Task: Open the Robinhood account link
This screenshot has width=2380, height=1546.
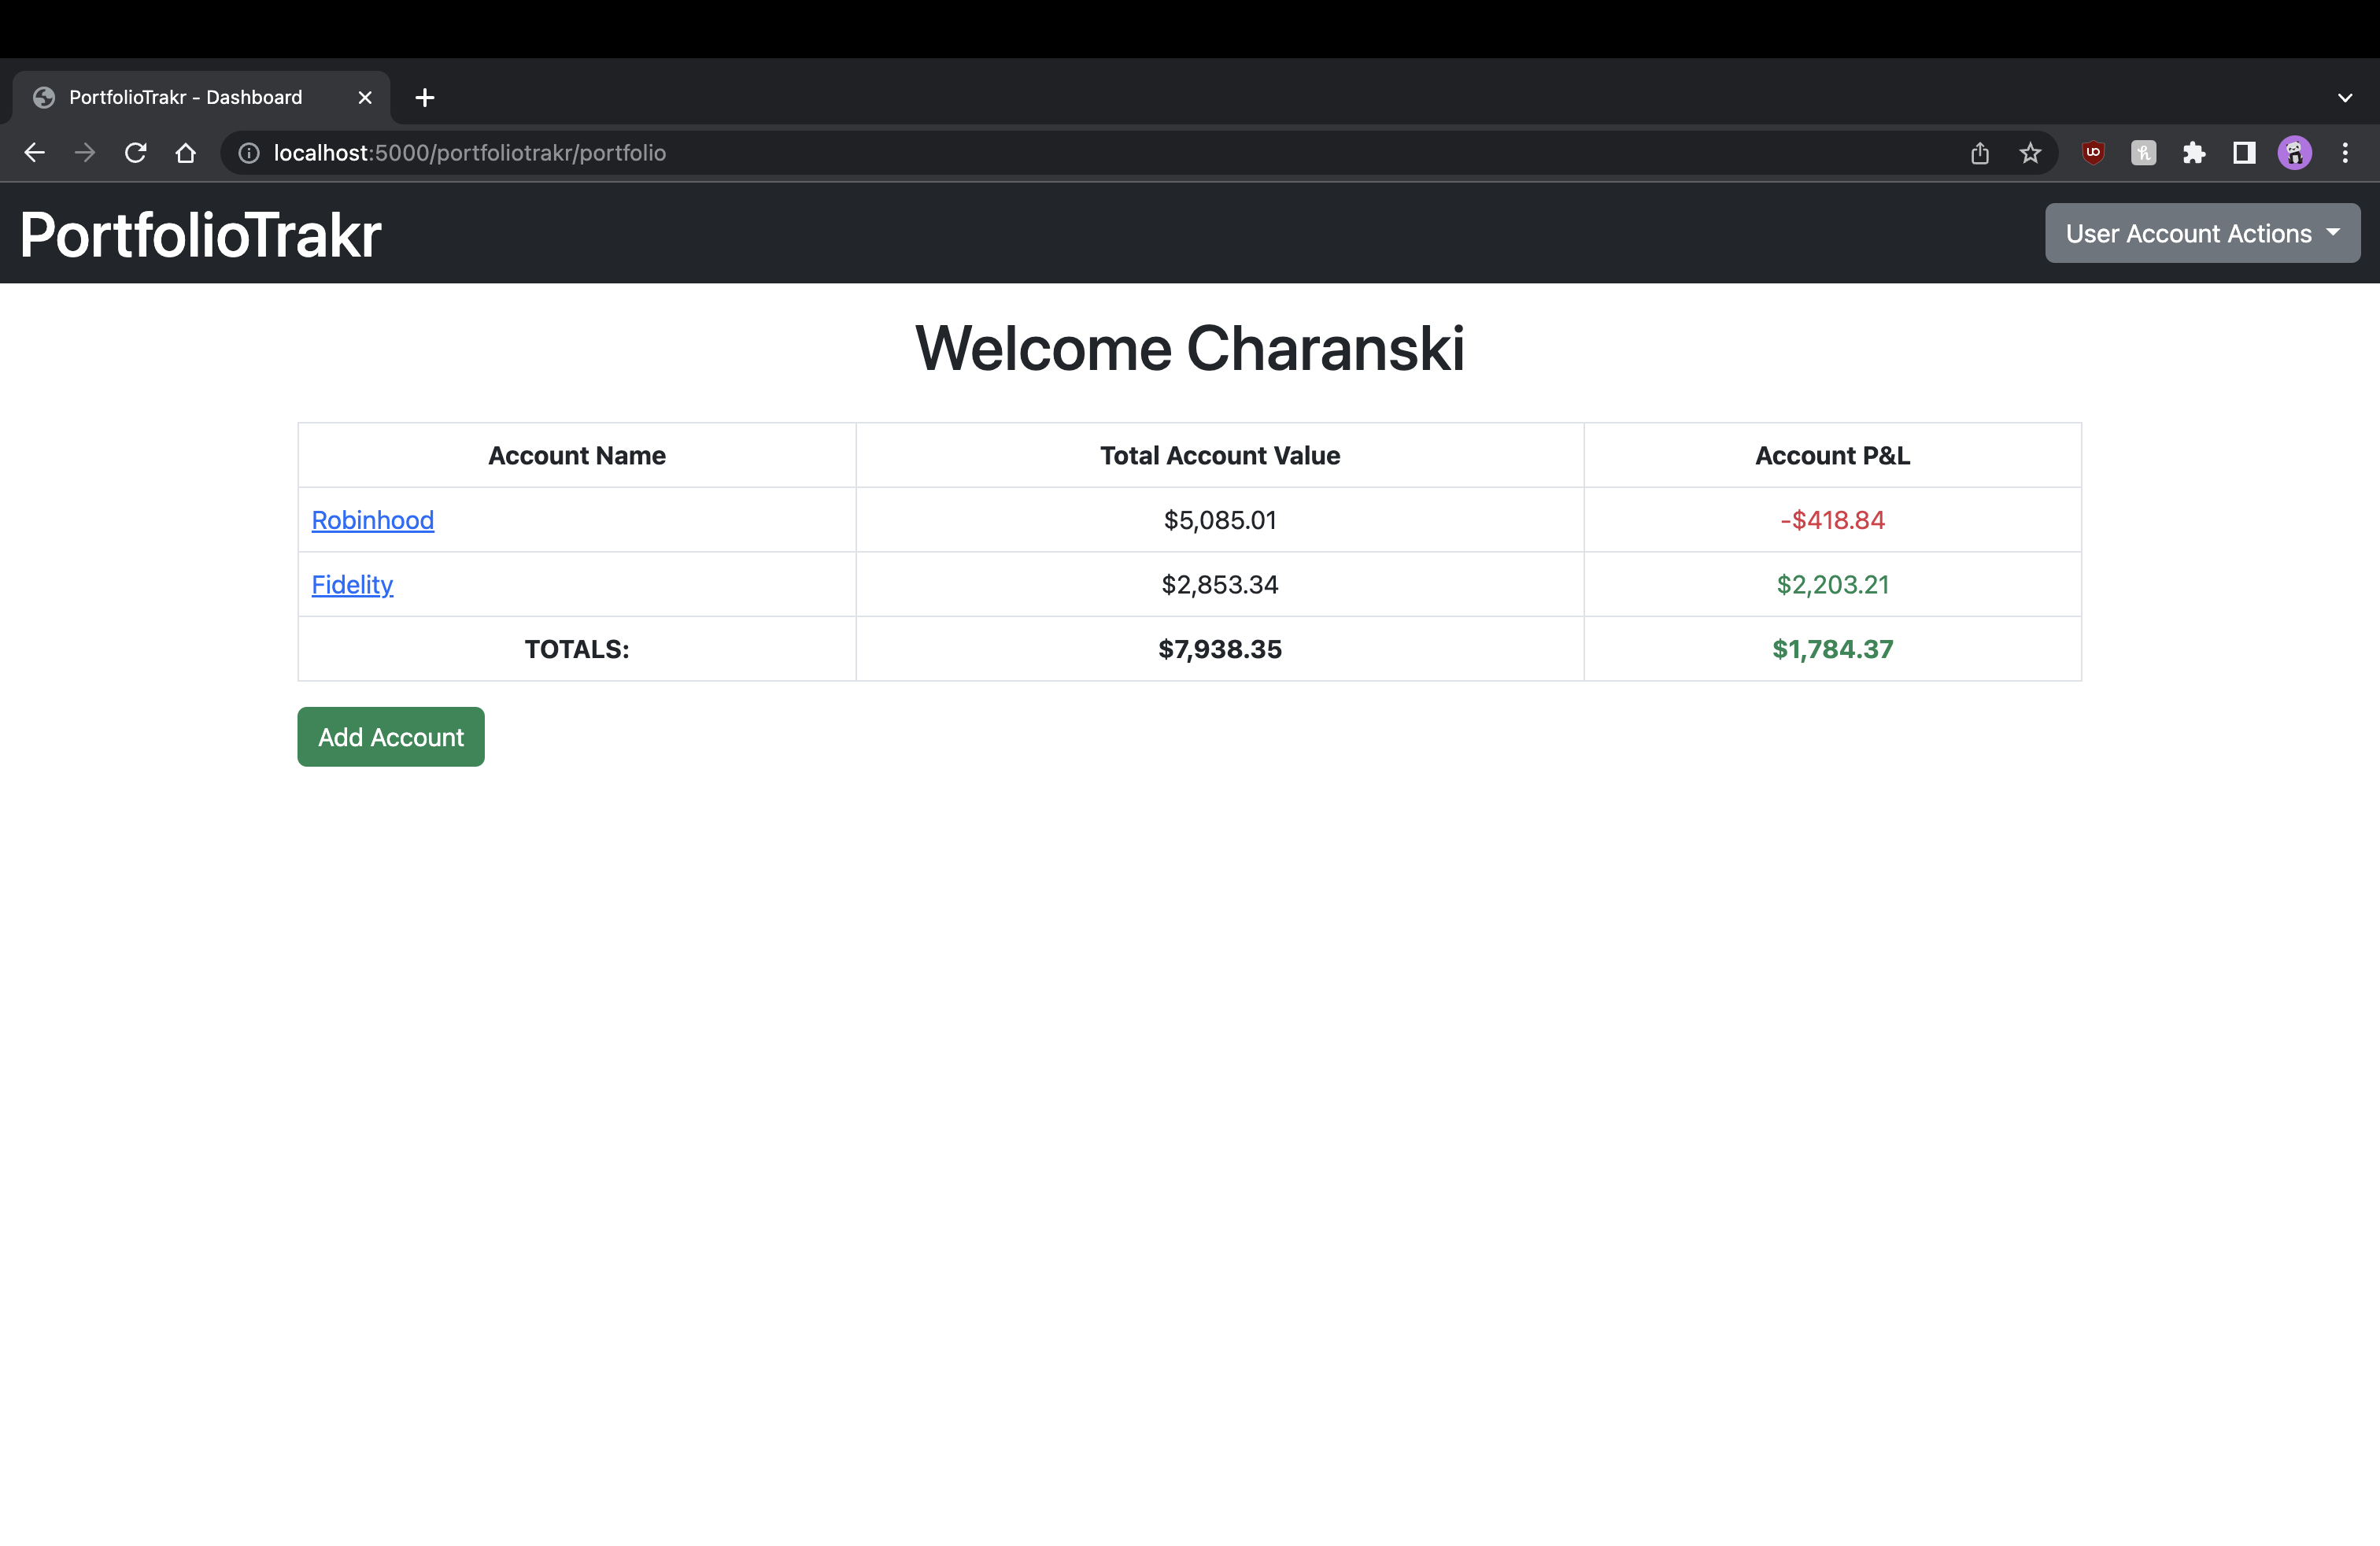Action: (373, 520)
